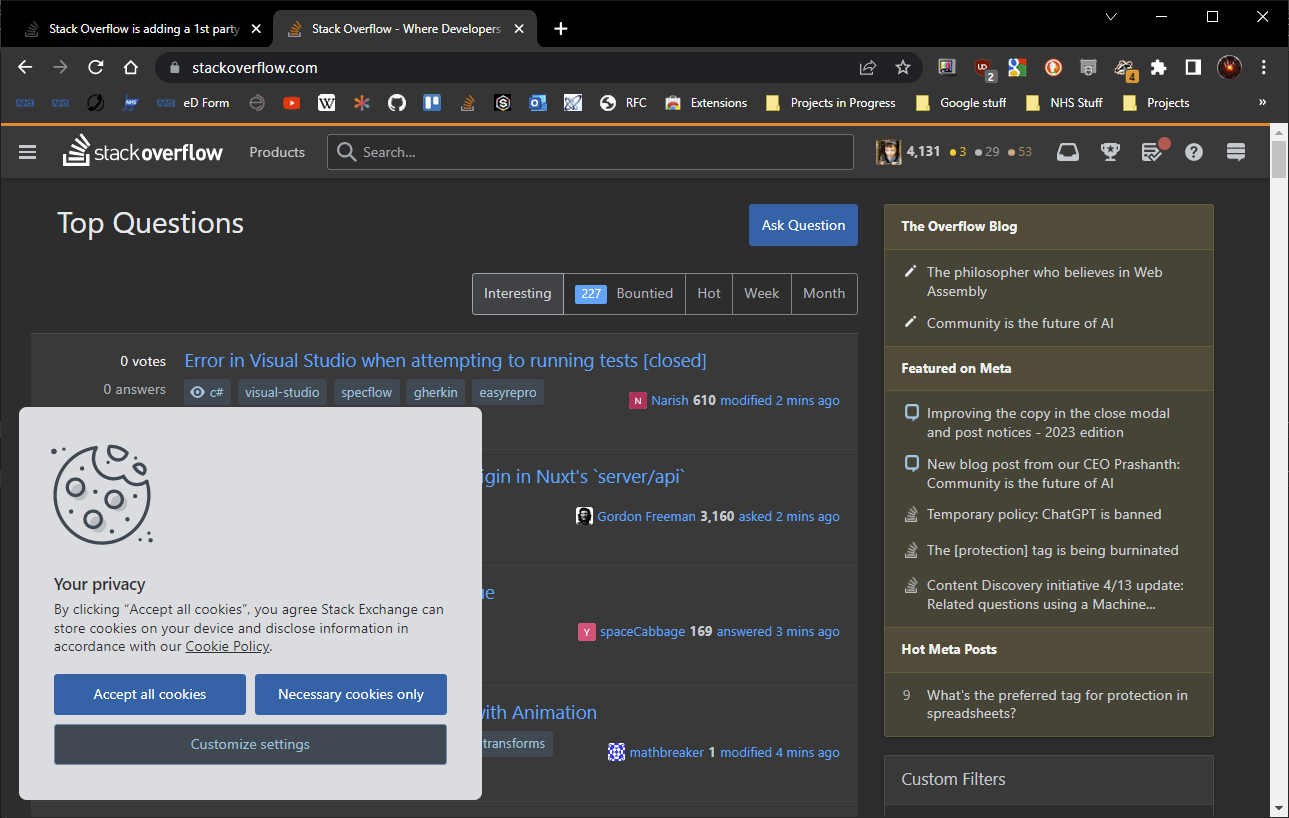This screenshot has width=1289, height=818.
Task: Open the Stack Overflow bookmark icon
Action: [467, 102]
